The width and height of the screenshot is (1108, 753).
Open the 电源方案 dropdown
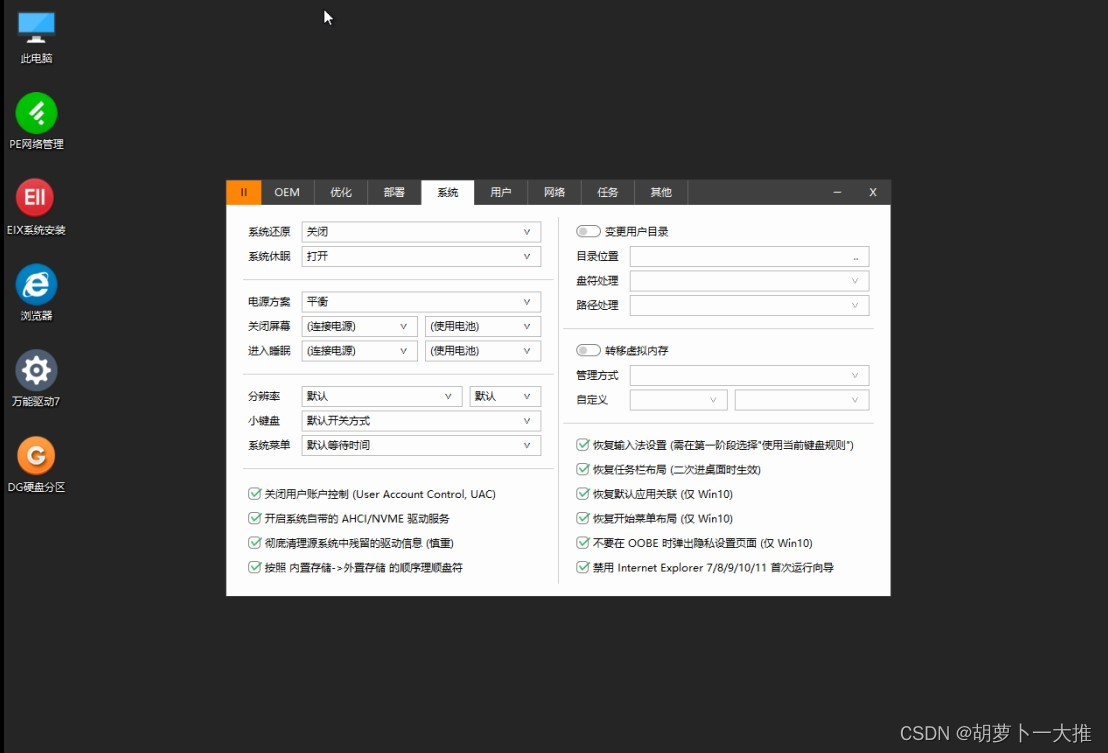tap(420, 301)
